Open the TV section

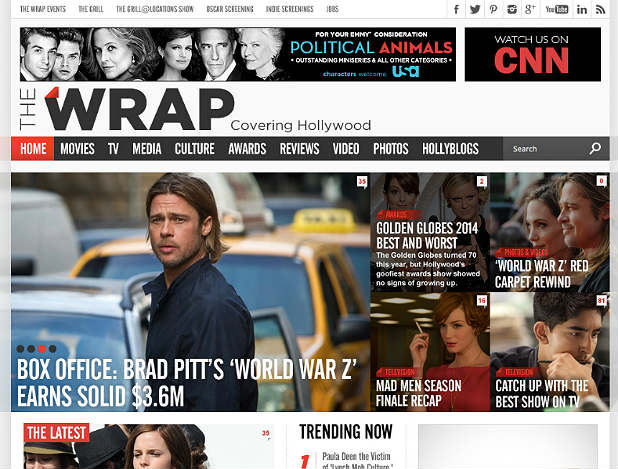click(113, 149)
